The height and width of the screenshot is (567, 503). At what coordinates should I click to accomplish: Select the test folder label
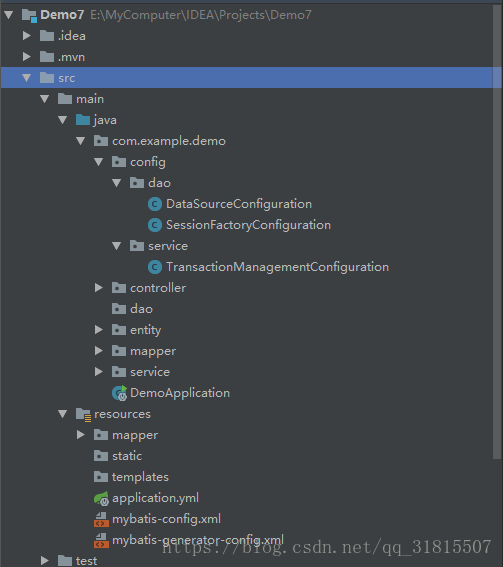click(x=86, y=561)
